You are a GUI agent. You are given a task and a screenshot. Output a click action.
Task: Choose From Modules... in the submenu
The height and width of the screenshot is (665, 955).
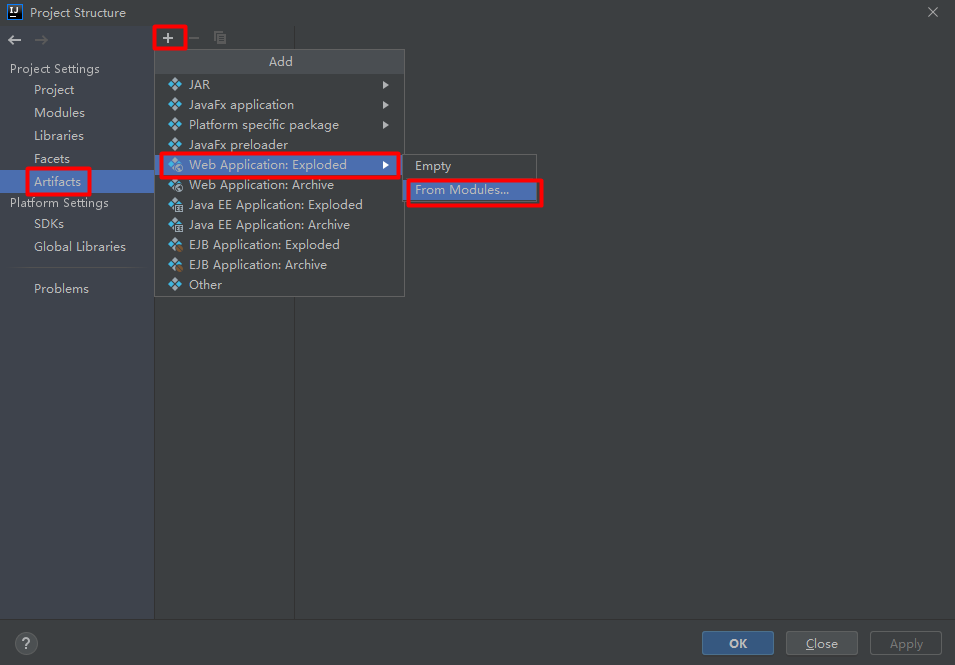pos(470,190)
